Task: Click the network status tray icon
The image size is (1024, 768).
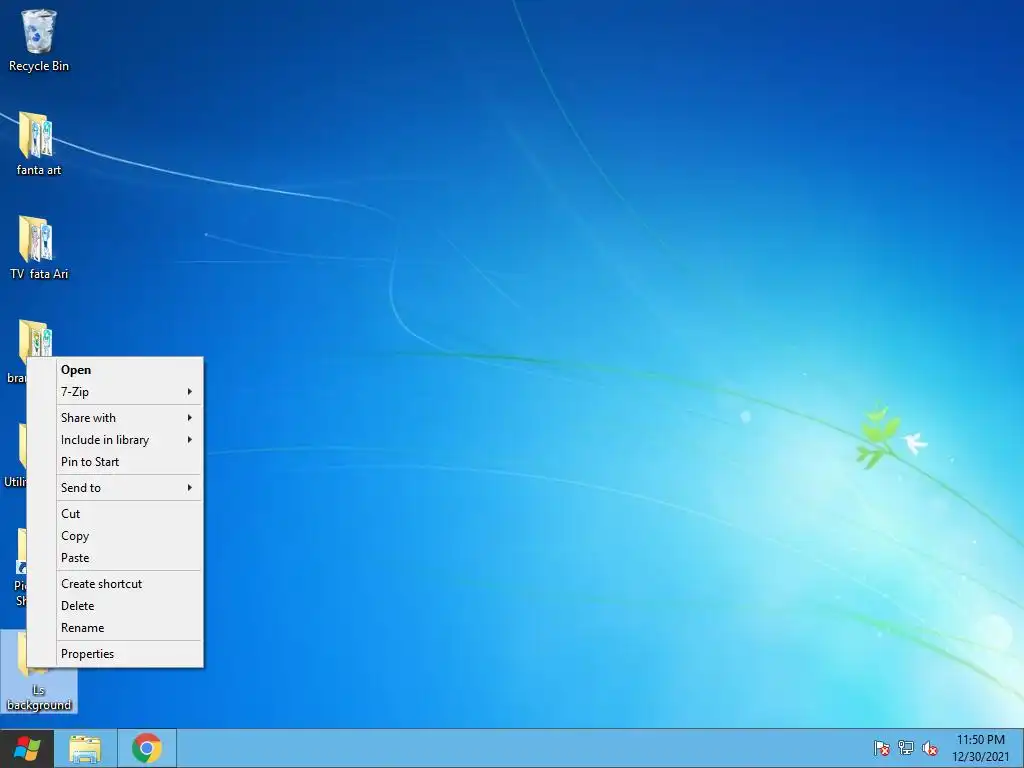Action: (x=906, y=748)
